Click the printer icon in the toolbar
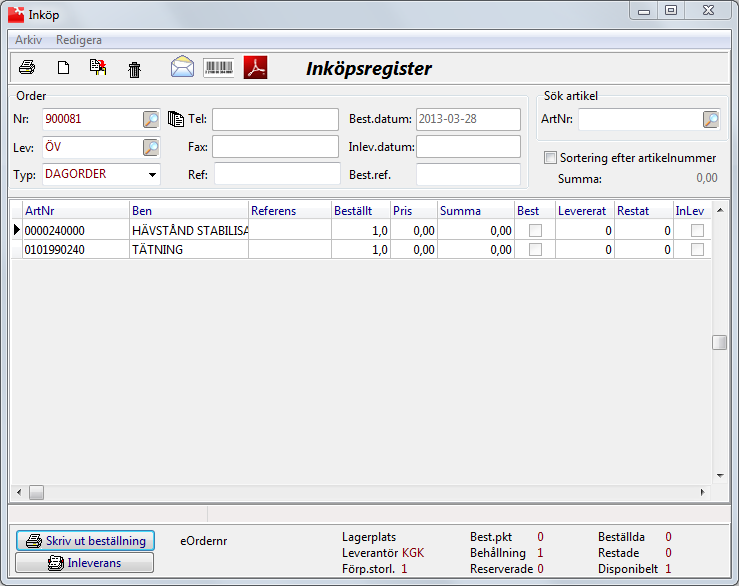Screen dimensions: 739x586 (27, 67)
